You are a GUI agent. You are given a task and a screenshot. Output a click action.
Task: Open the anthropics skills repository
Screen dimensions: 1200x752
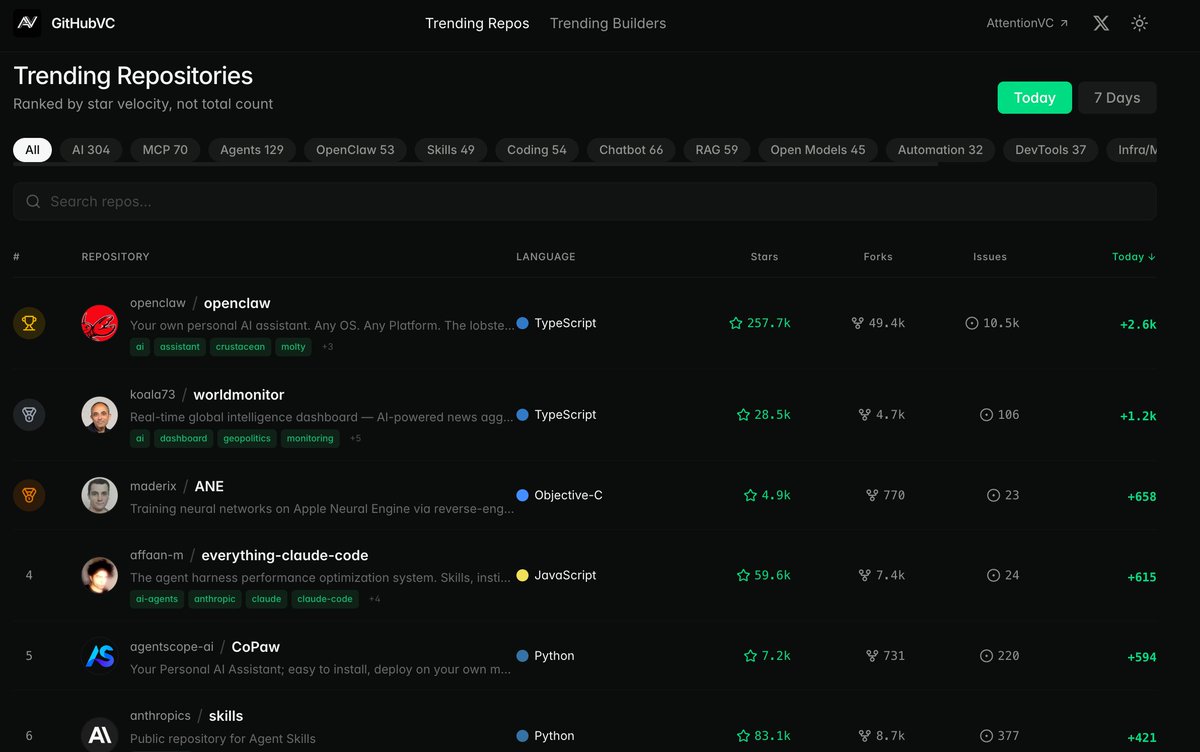tap(226, 716)
